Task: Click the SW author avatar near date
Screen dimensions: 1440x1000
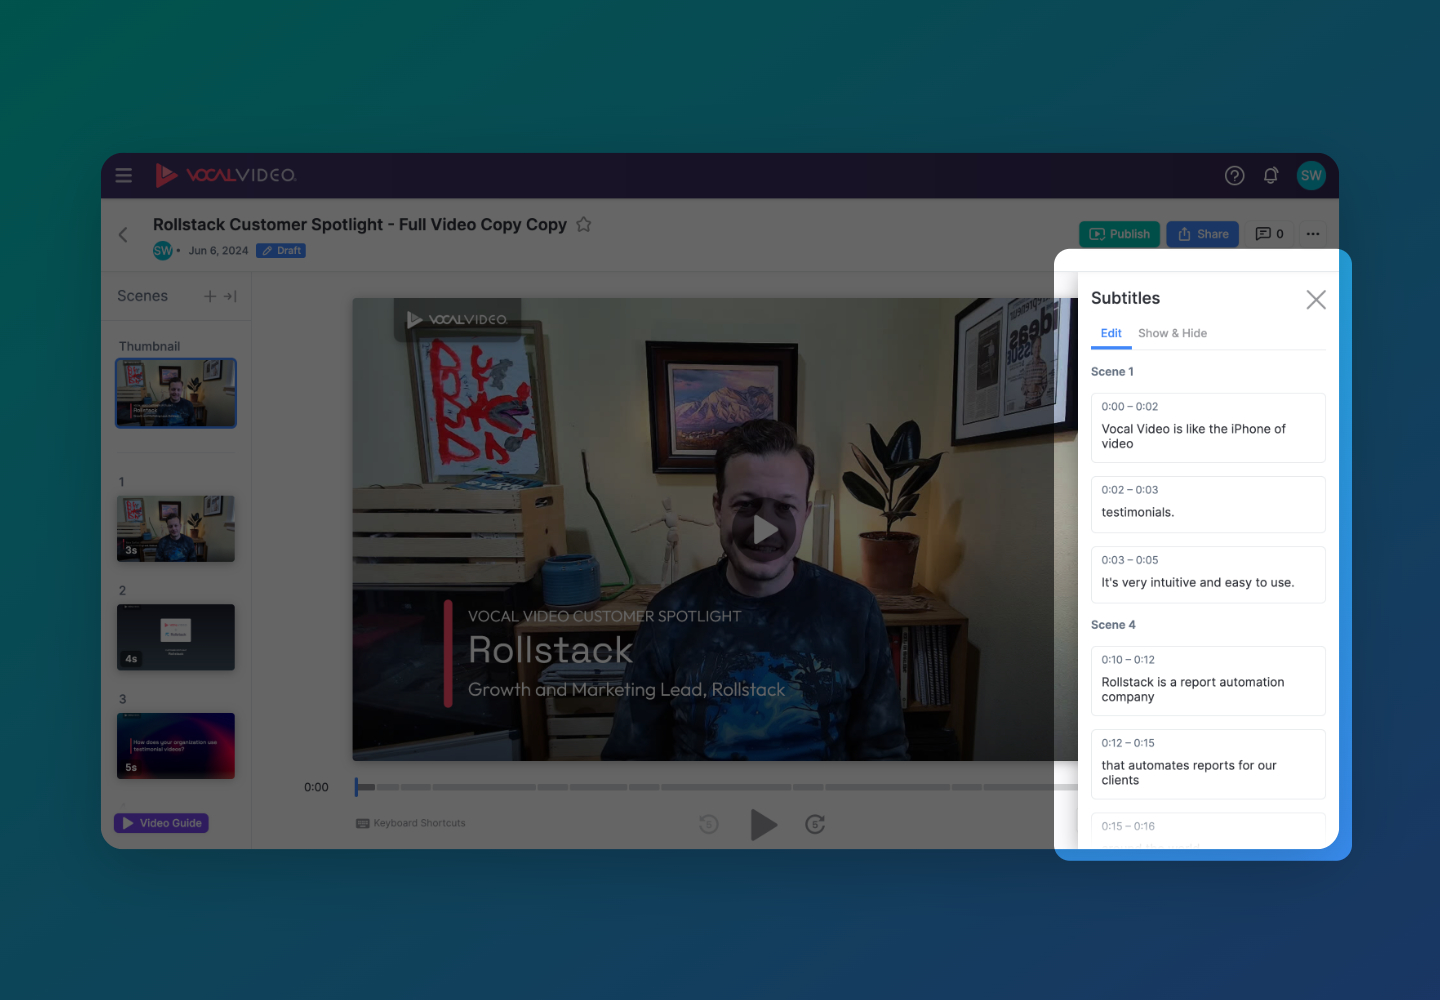Action: tap(163, 251)
